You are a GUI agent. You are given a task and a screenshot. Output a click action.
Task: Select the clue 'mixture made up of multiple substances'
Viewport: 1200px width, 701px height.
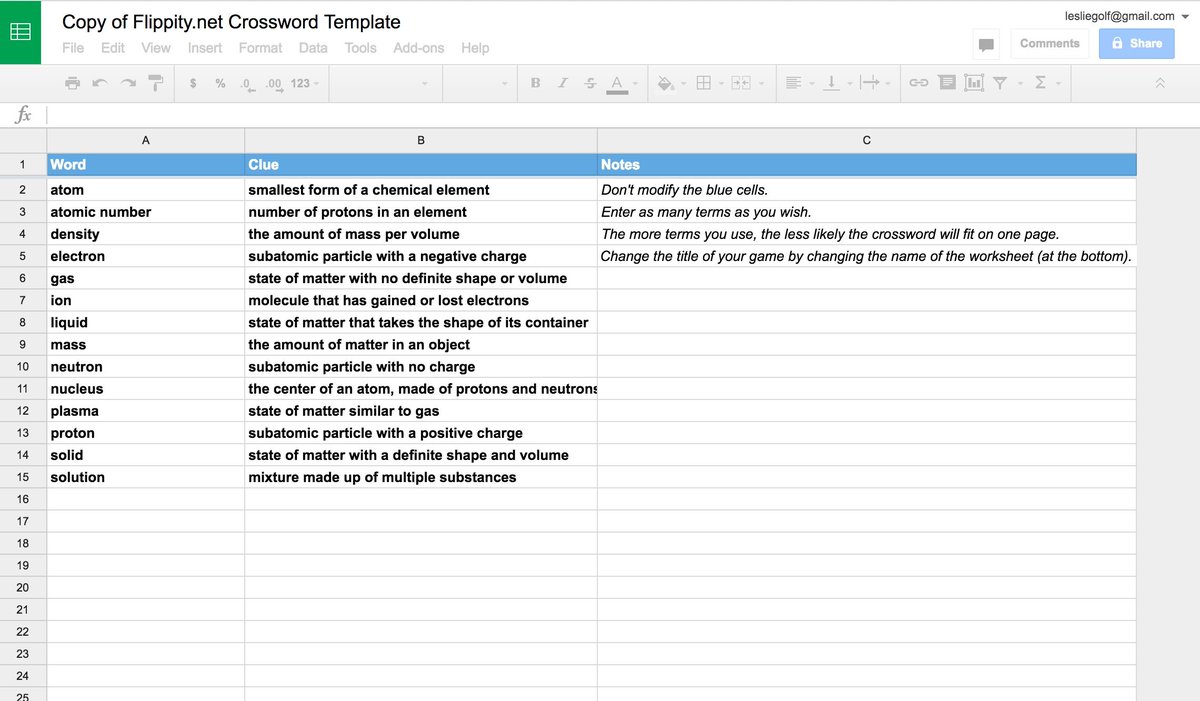421,477
